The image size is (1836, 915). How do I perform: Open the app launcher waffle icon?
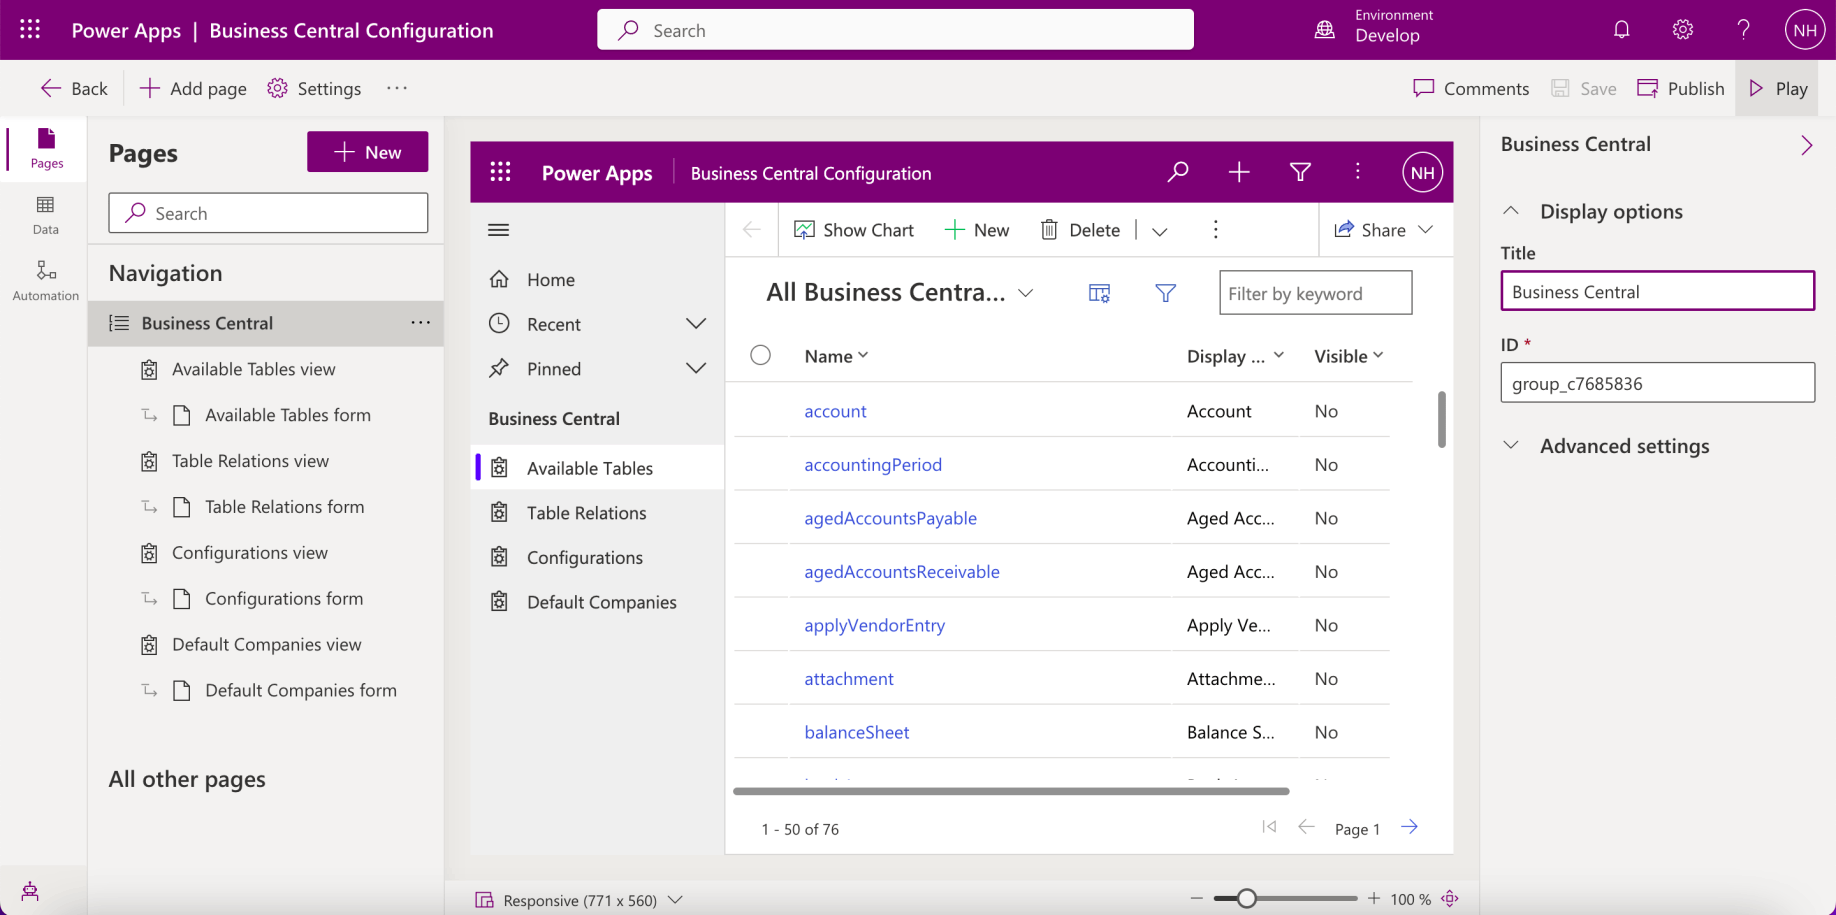click(30, 30)
